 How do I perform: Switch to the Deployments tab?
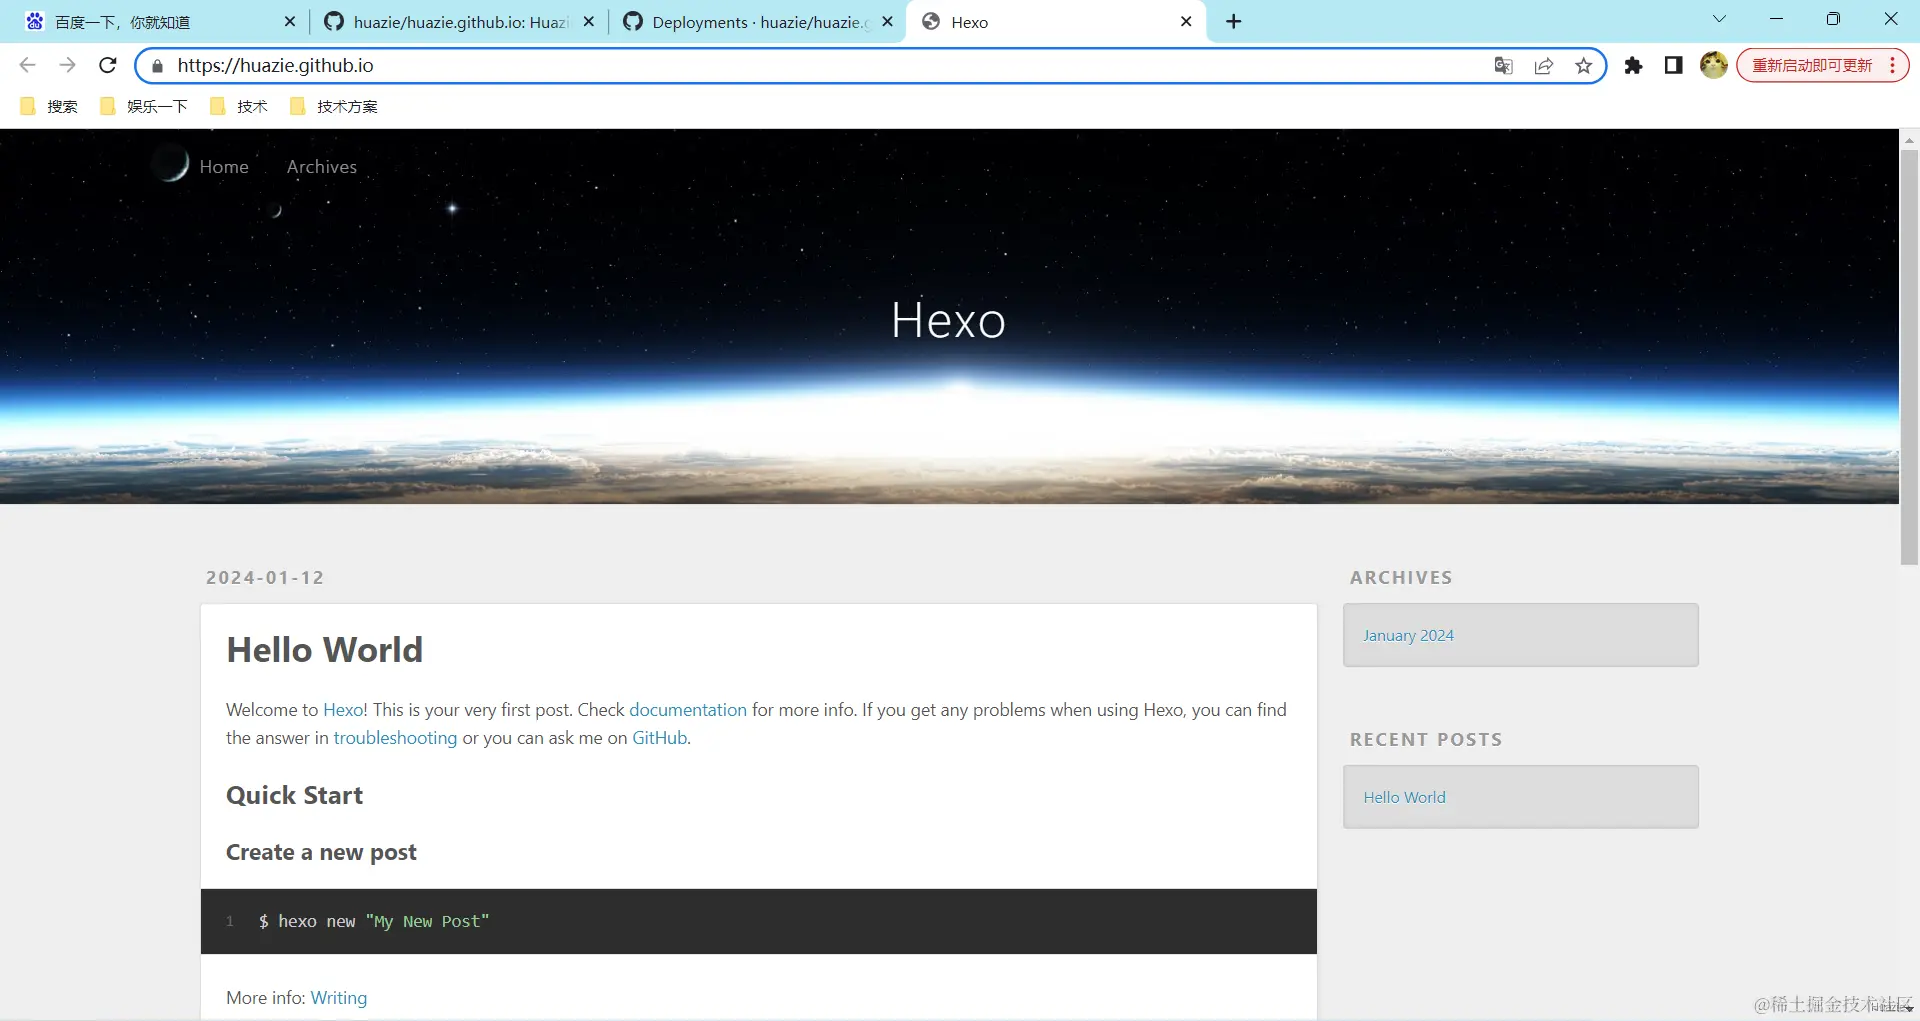[758, 22]
